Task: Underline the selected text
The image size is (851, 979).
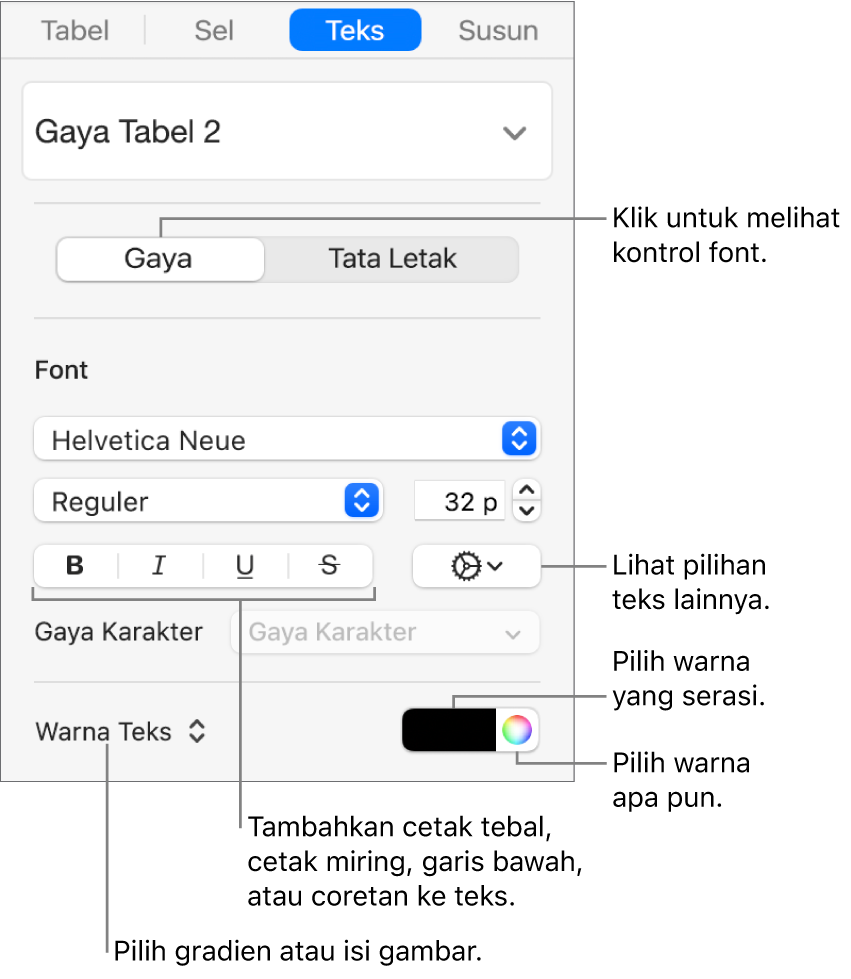Action: coord(244,566)
